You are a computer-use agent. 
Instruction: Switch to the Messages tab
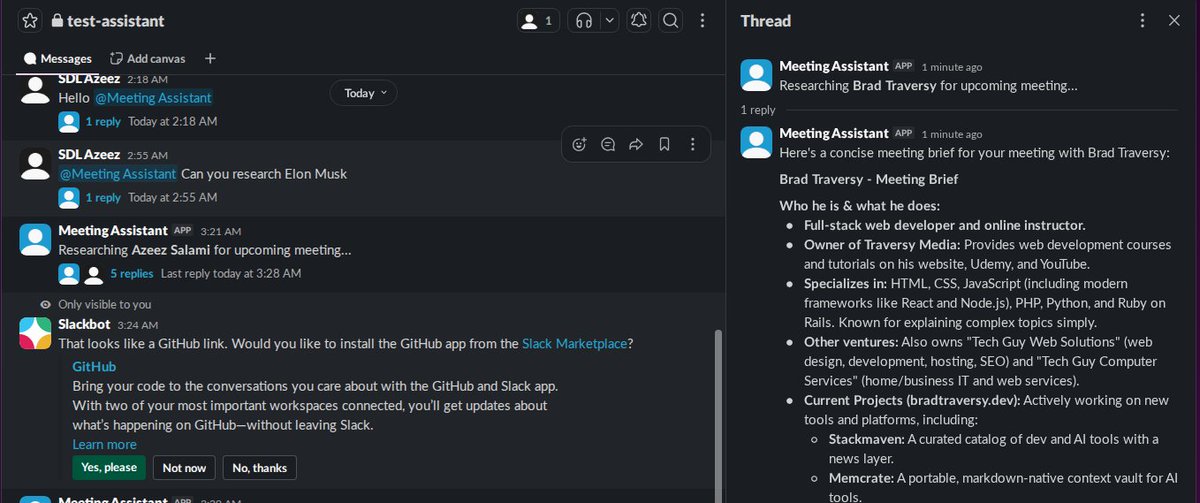pyautogui.click(x=58, y=59)
